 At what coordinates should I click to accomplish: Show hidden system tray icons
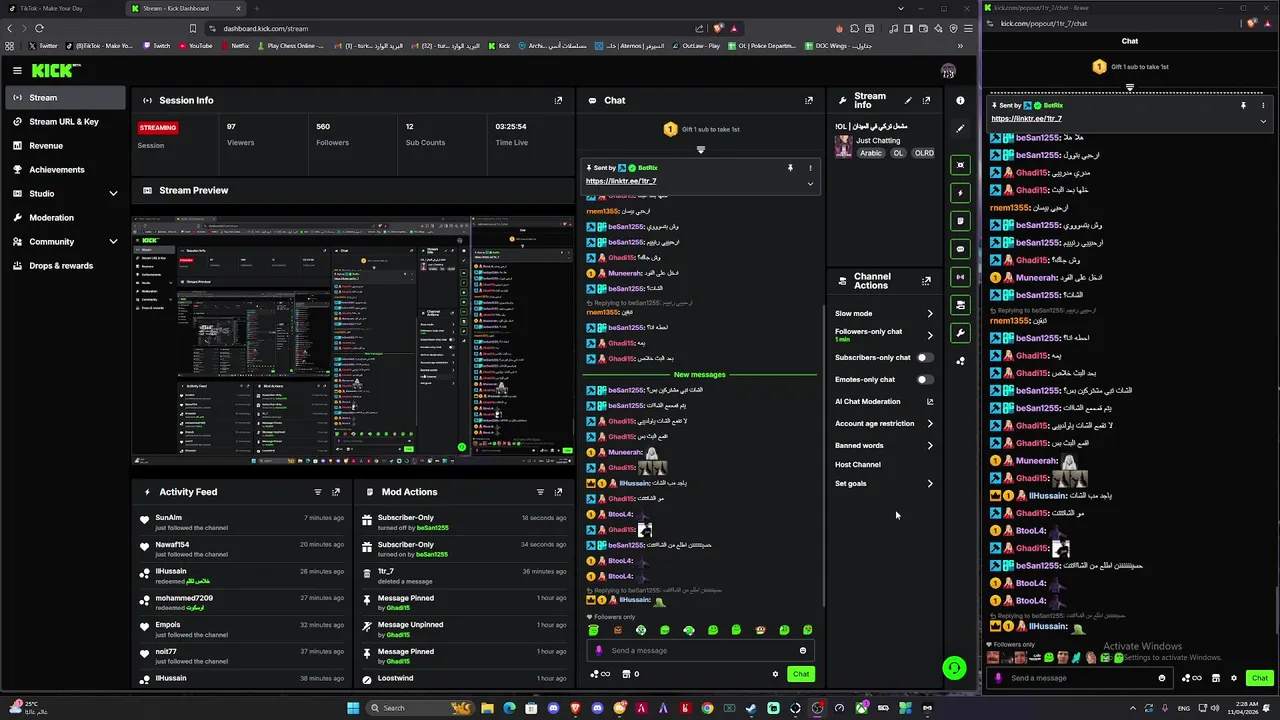point(1134,708)
